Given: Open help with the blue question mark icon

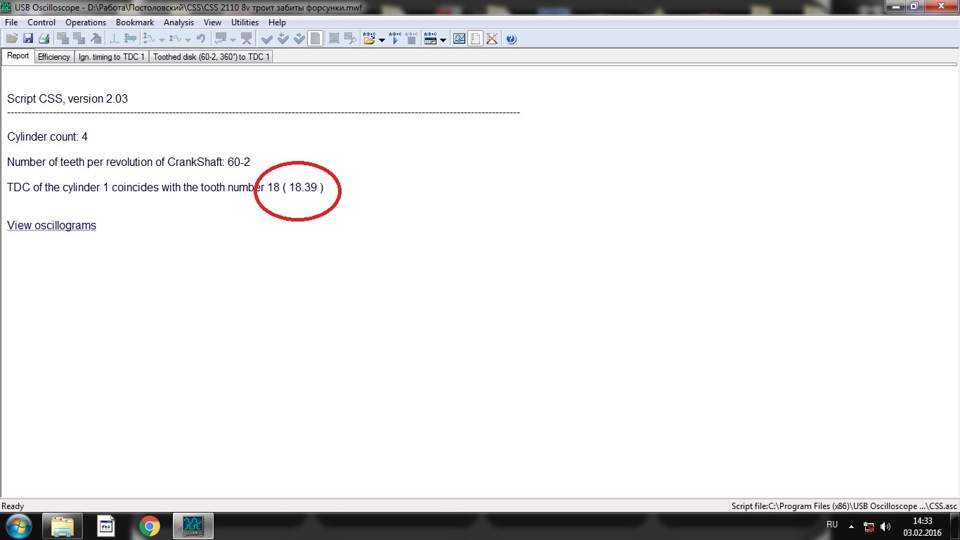Looking at the screenshot, I should pos(511,39).
